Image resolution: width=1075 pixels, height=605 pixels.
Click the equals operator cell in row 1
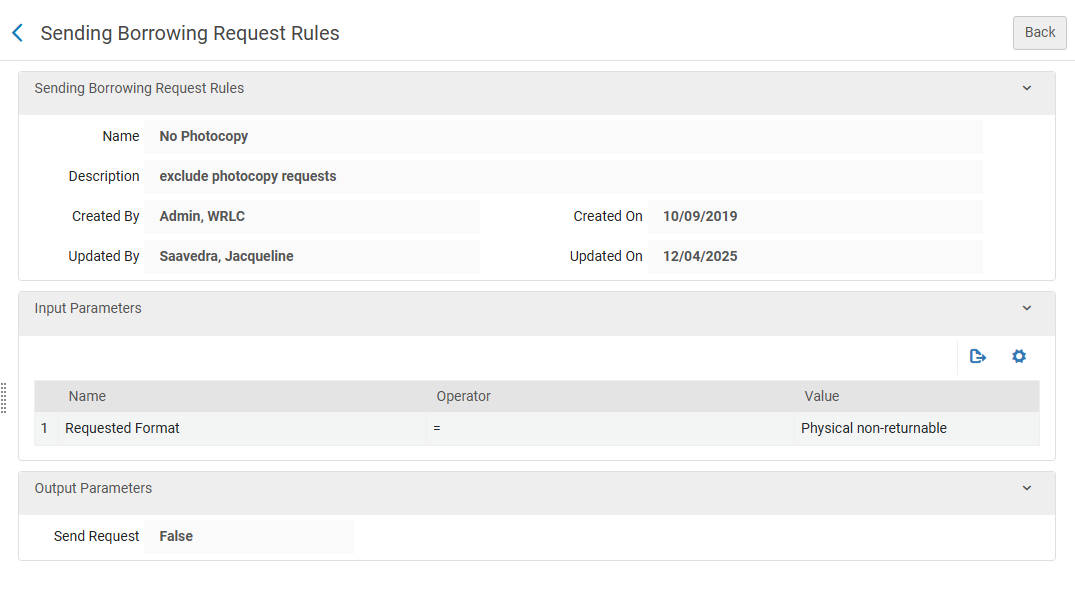coord(610,428)
